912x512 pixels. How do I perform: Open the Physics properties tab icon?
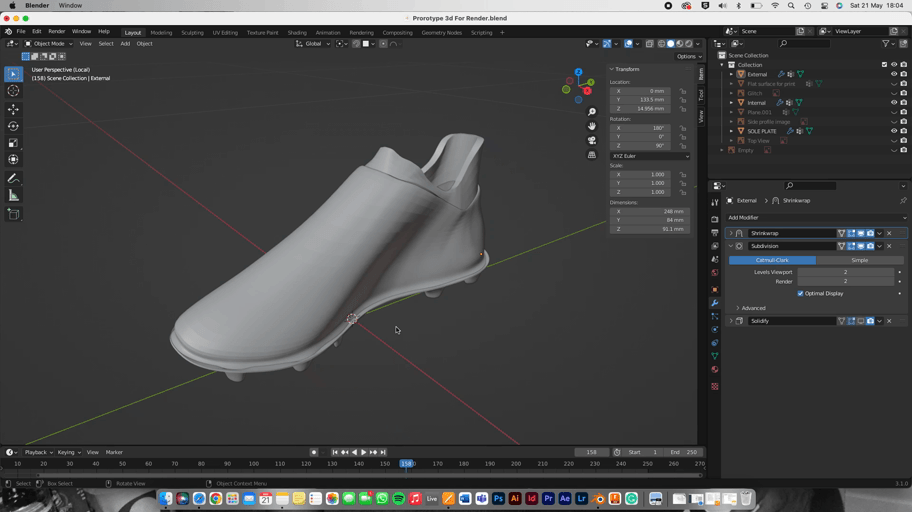coord(715,329)
